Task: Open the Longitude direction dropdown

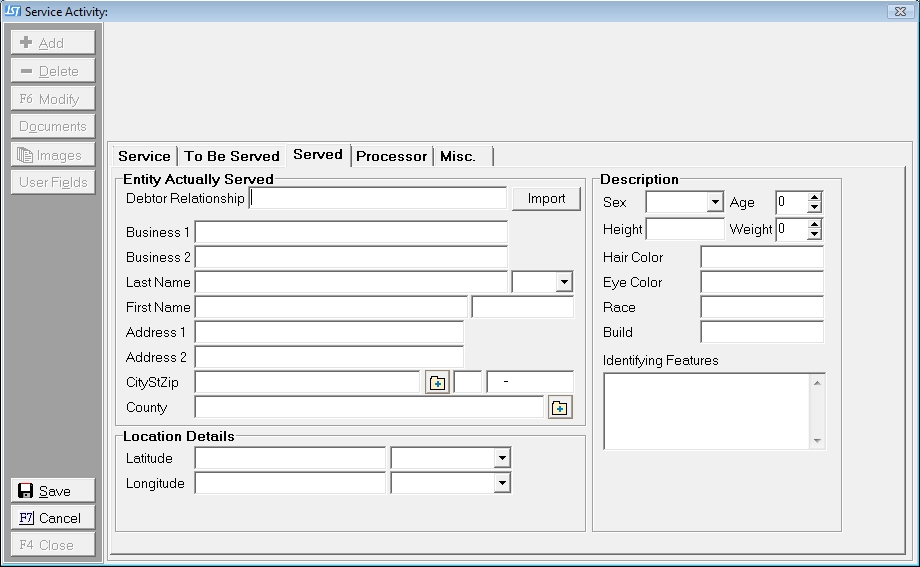Action: pos(502,484)
